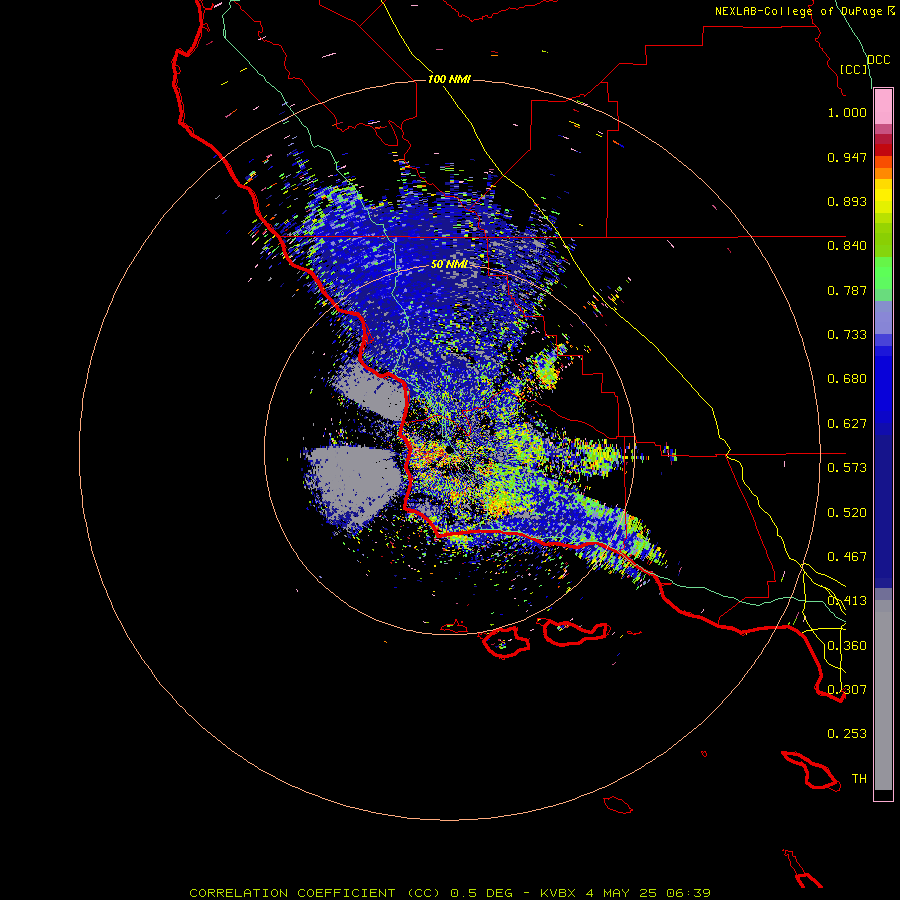The image size is (900, 900).
Task: Click the 0.627 scale label
Action: 847,424
